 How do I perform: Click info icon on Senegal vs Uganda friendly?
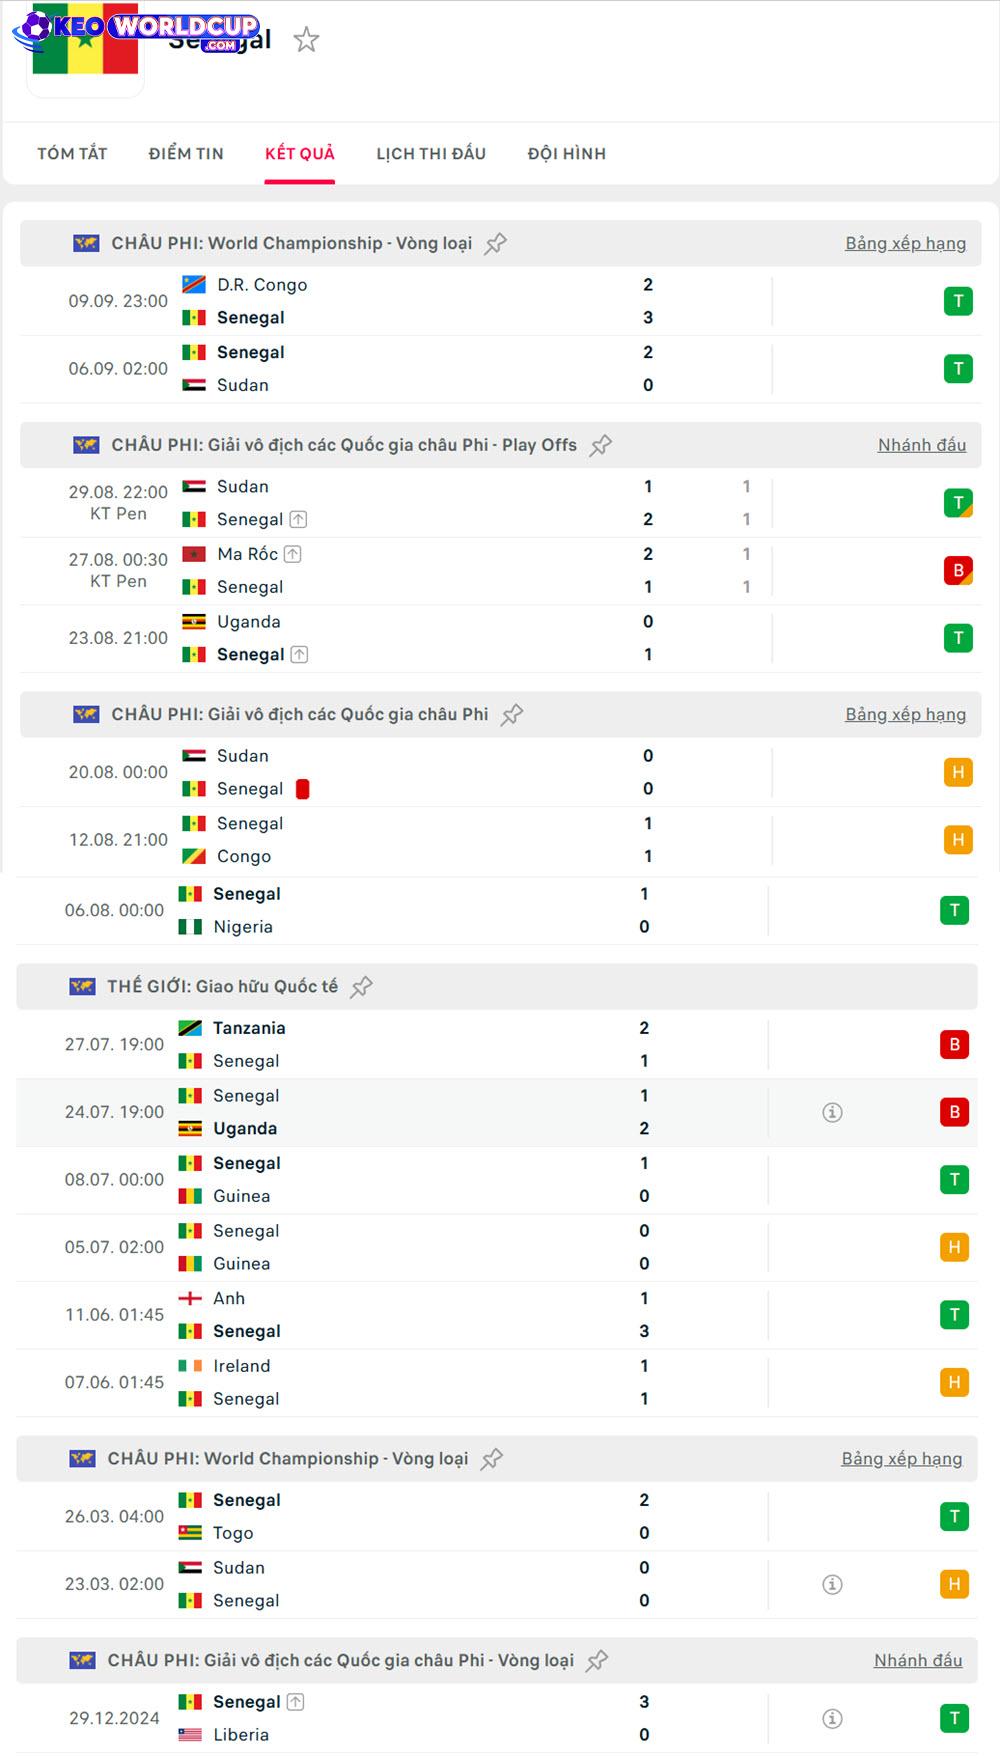[832, 1112]
